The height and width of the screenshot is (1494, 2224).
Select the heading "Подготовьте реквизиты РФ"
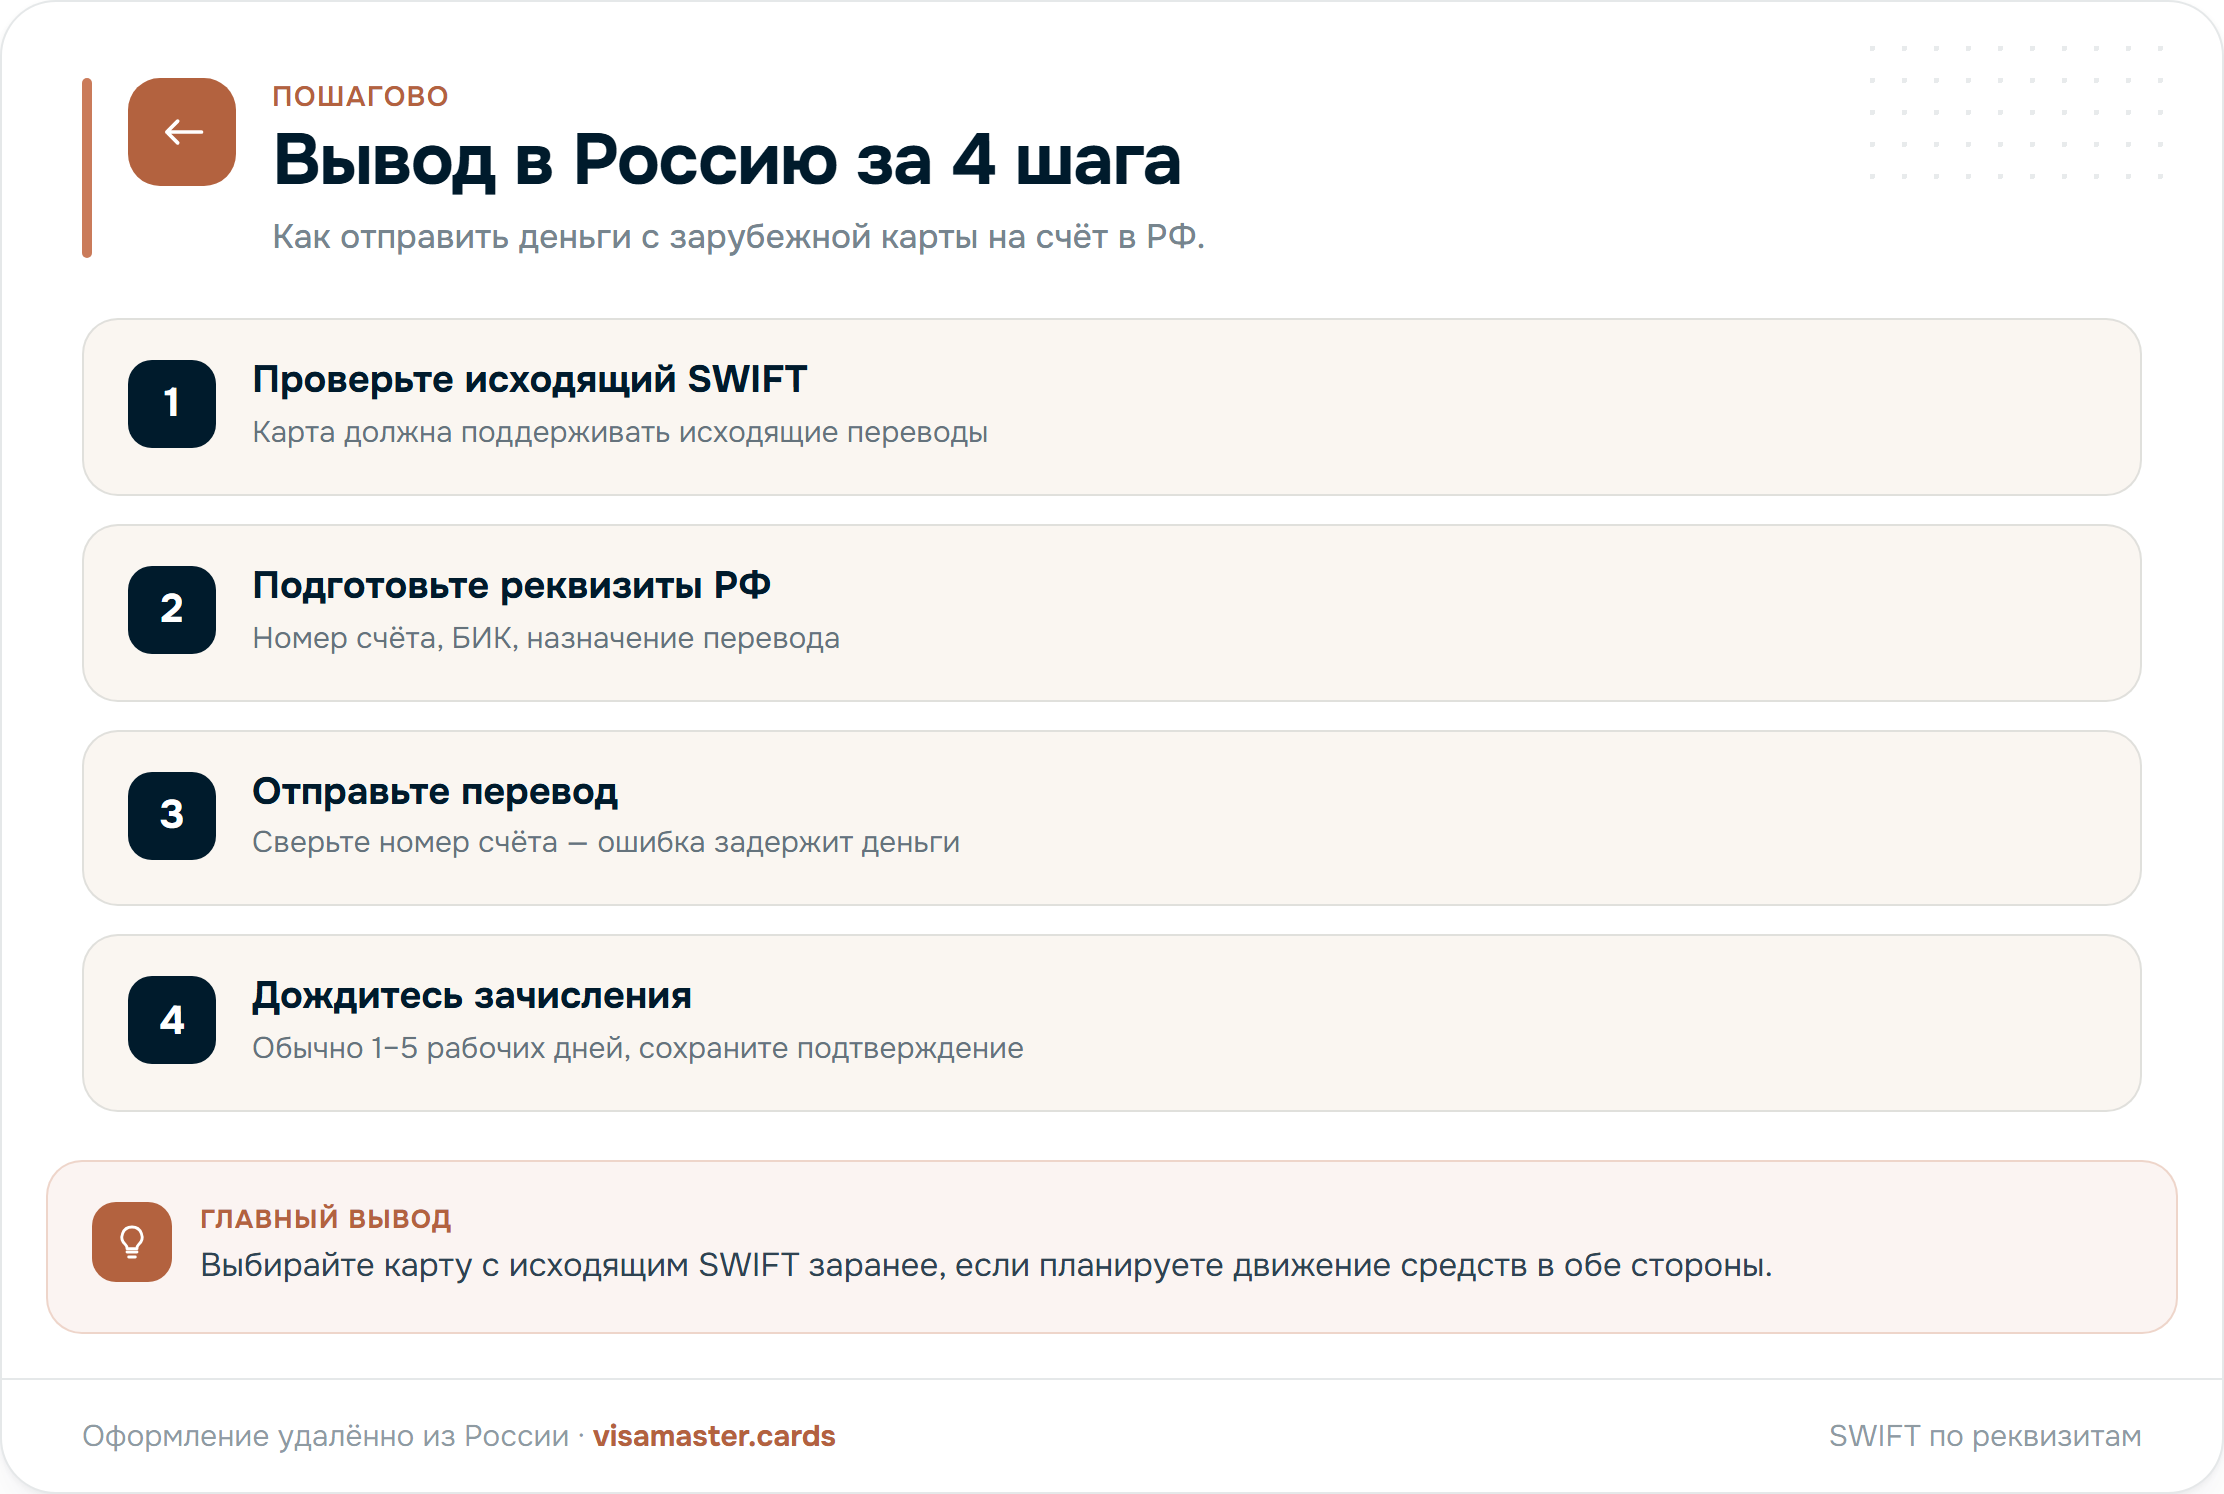tap(511, 585)
